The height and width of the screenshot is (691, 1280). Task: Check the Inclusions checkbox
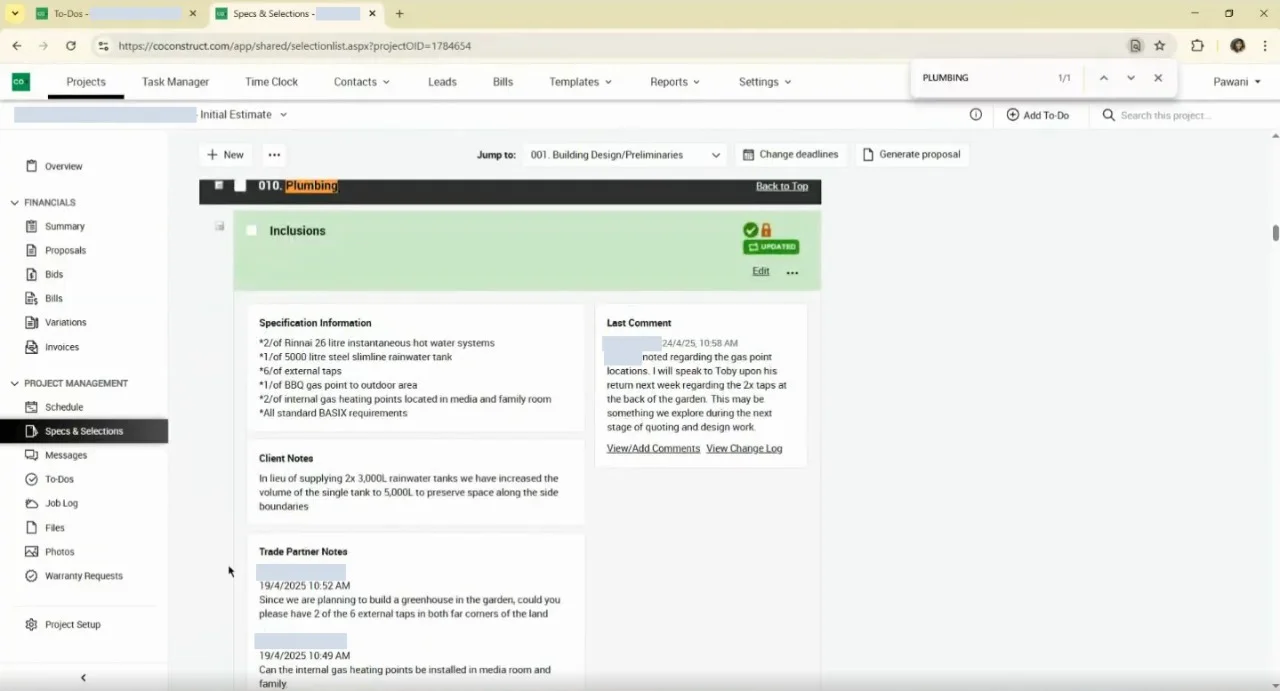point(252,230)
